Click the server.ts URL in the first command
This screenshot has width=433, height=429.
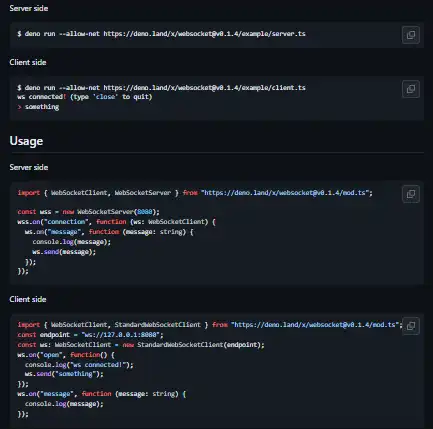click(204, 34)
